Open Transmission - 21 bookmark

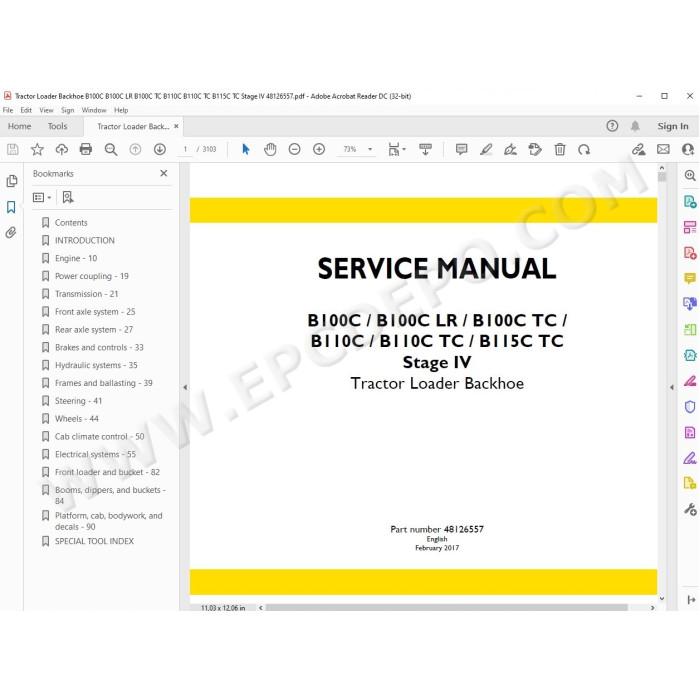point(87,294)
